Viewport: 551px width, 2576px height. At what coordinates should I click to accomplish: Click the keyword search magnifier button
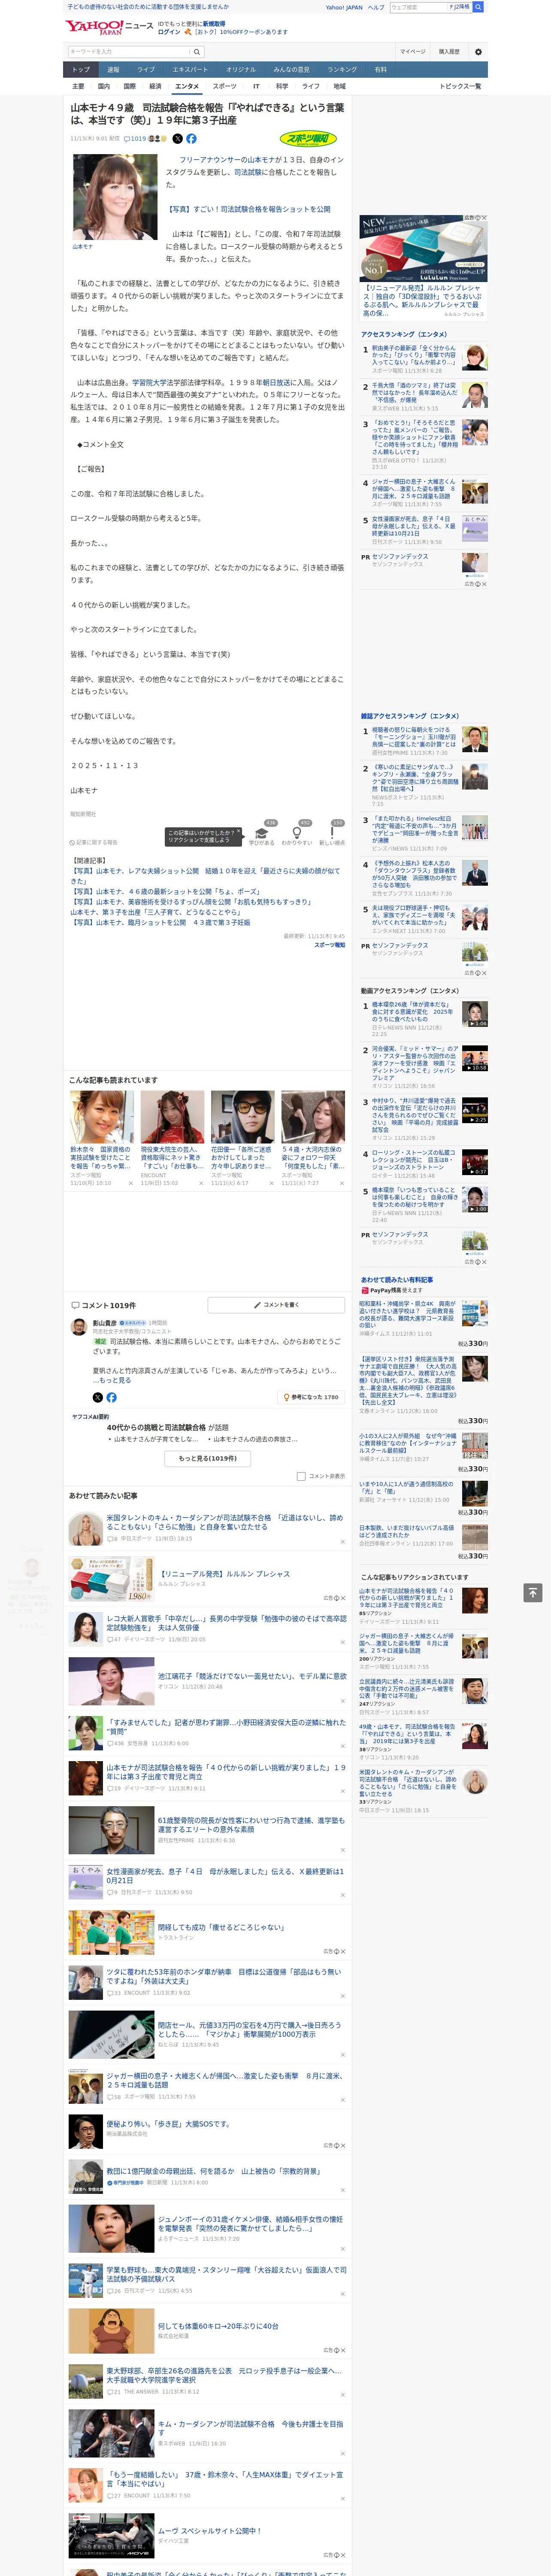click(x=197, y=52)
